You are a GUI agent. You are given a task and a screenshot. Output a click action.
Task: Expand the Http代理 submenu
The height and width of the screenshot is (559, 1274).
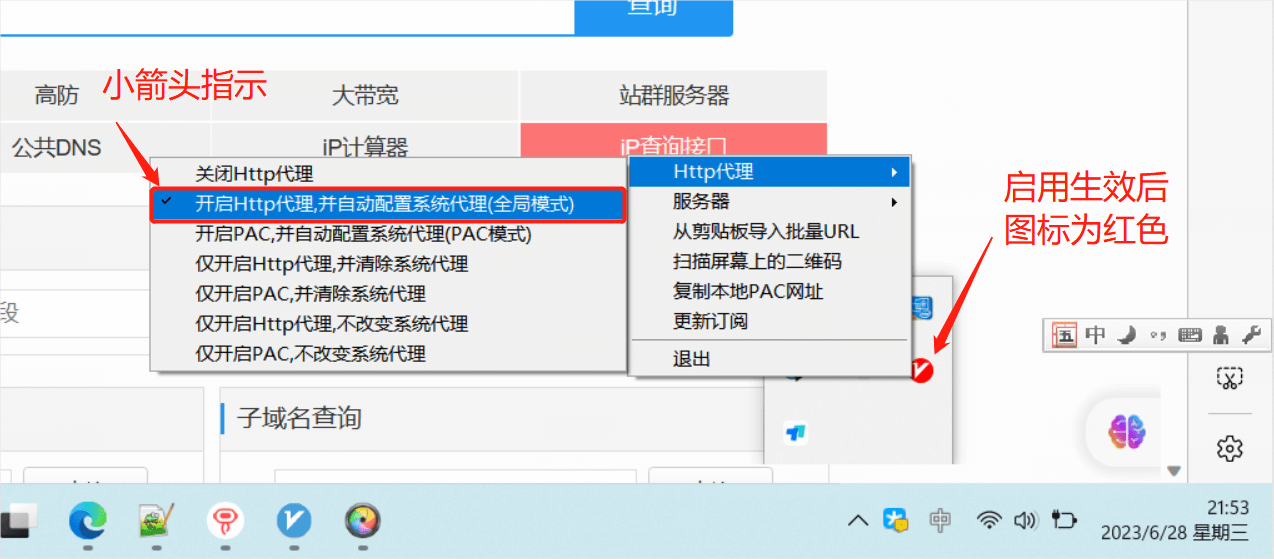coord(769,172)
